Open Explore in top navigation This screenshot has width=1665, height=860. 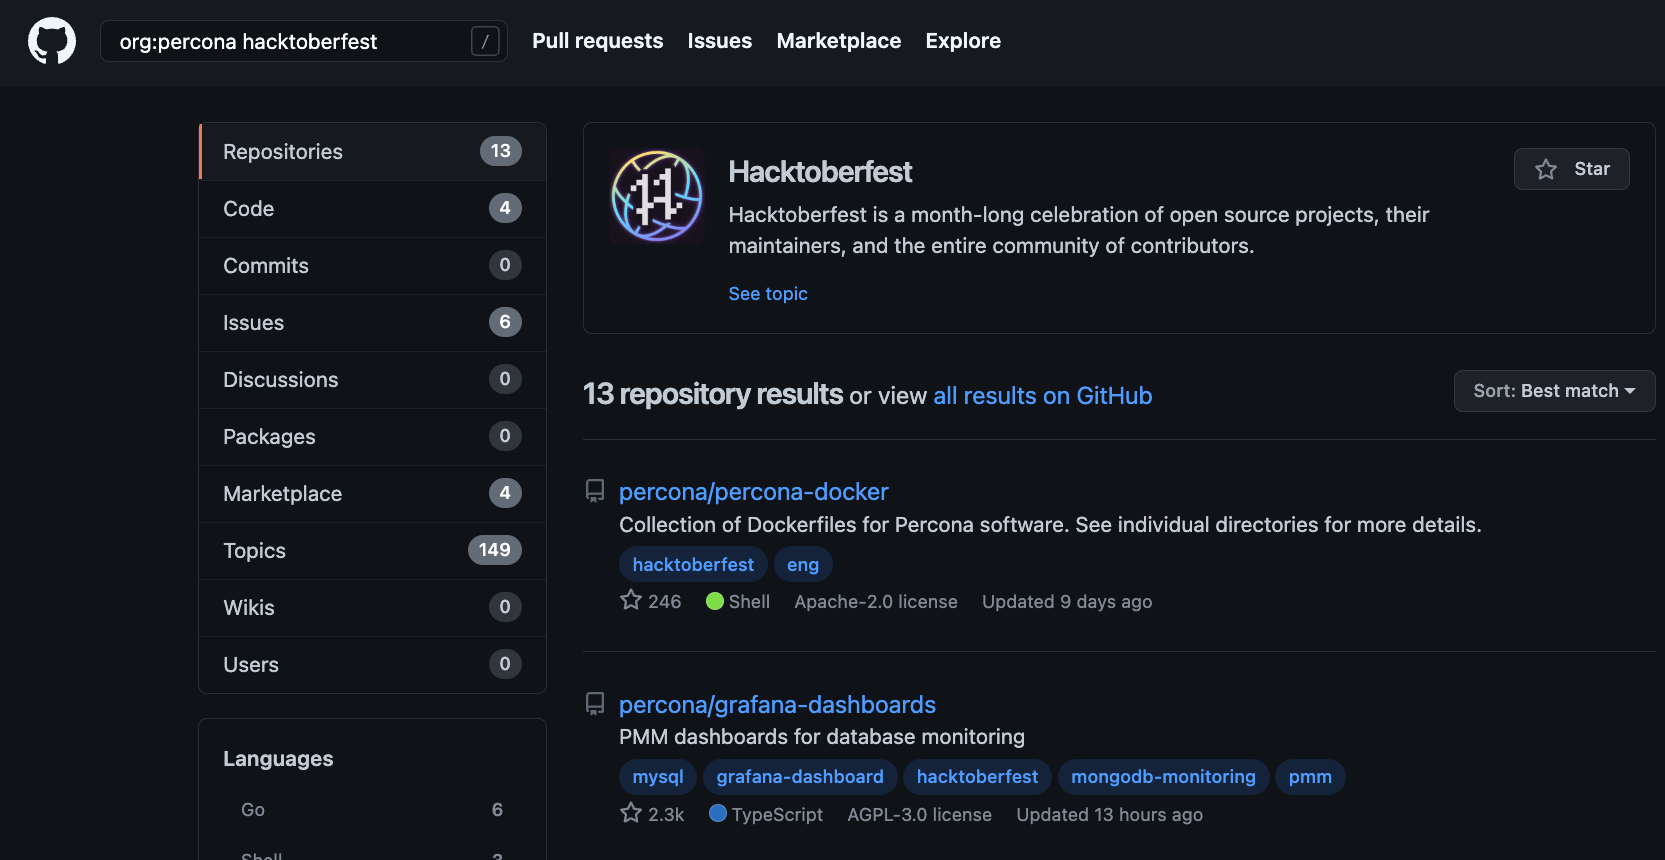(x=963, y=41)
